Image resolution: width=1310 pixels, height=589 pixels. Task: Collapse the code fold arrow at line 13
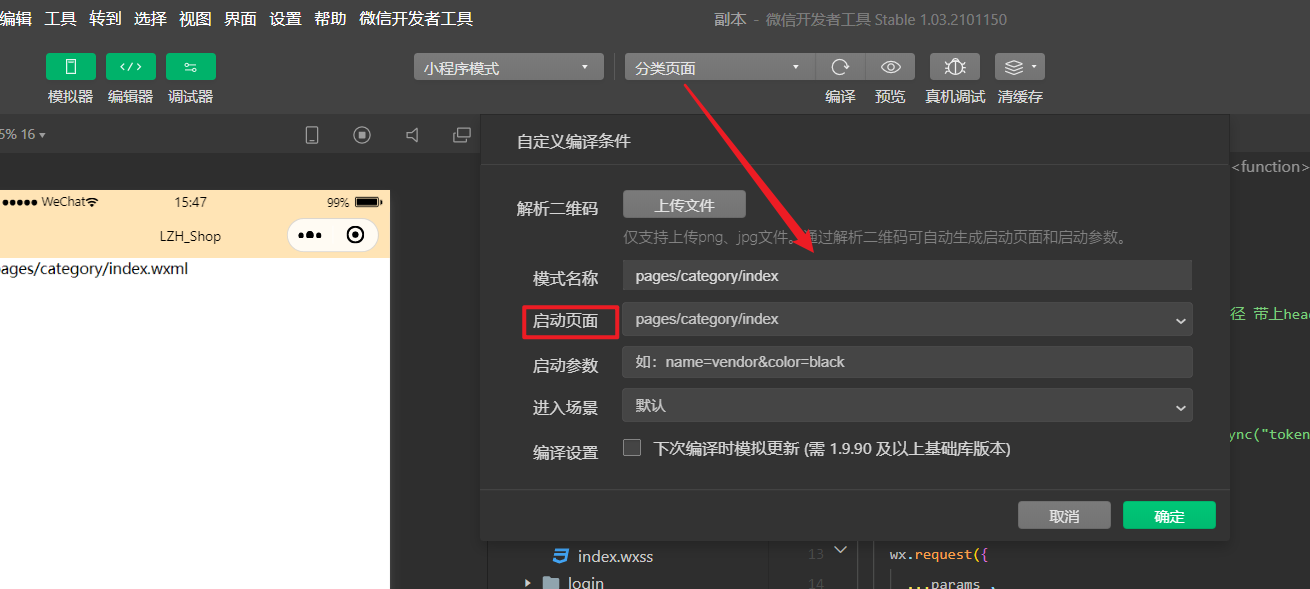pos(840,550)
